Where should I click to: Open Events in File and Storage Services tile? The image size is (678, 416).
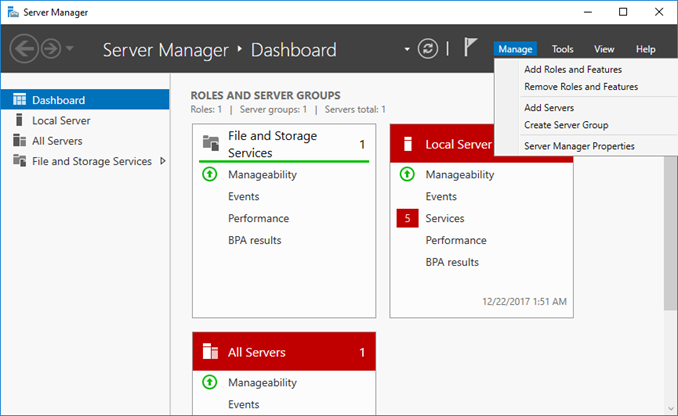pyautogui.click(x=243, y=196)
